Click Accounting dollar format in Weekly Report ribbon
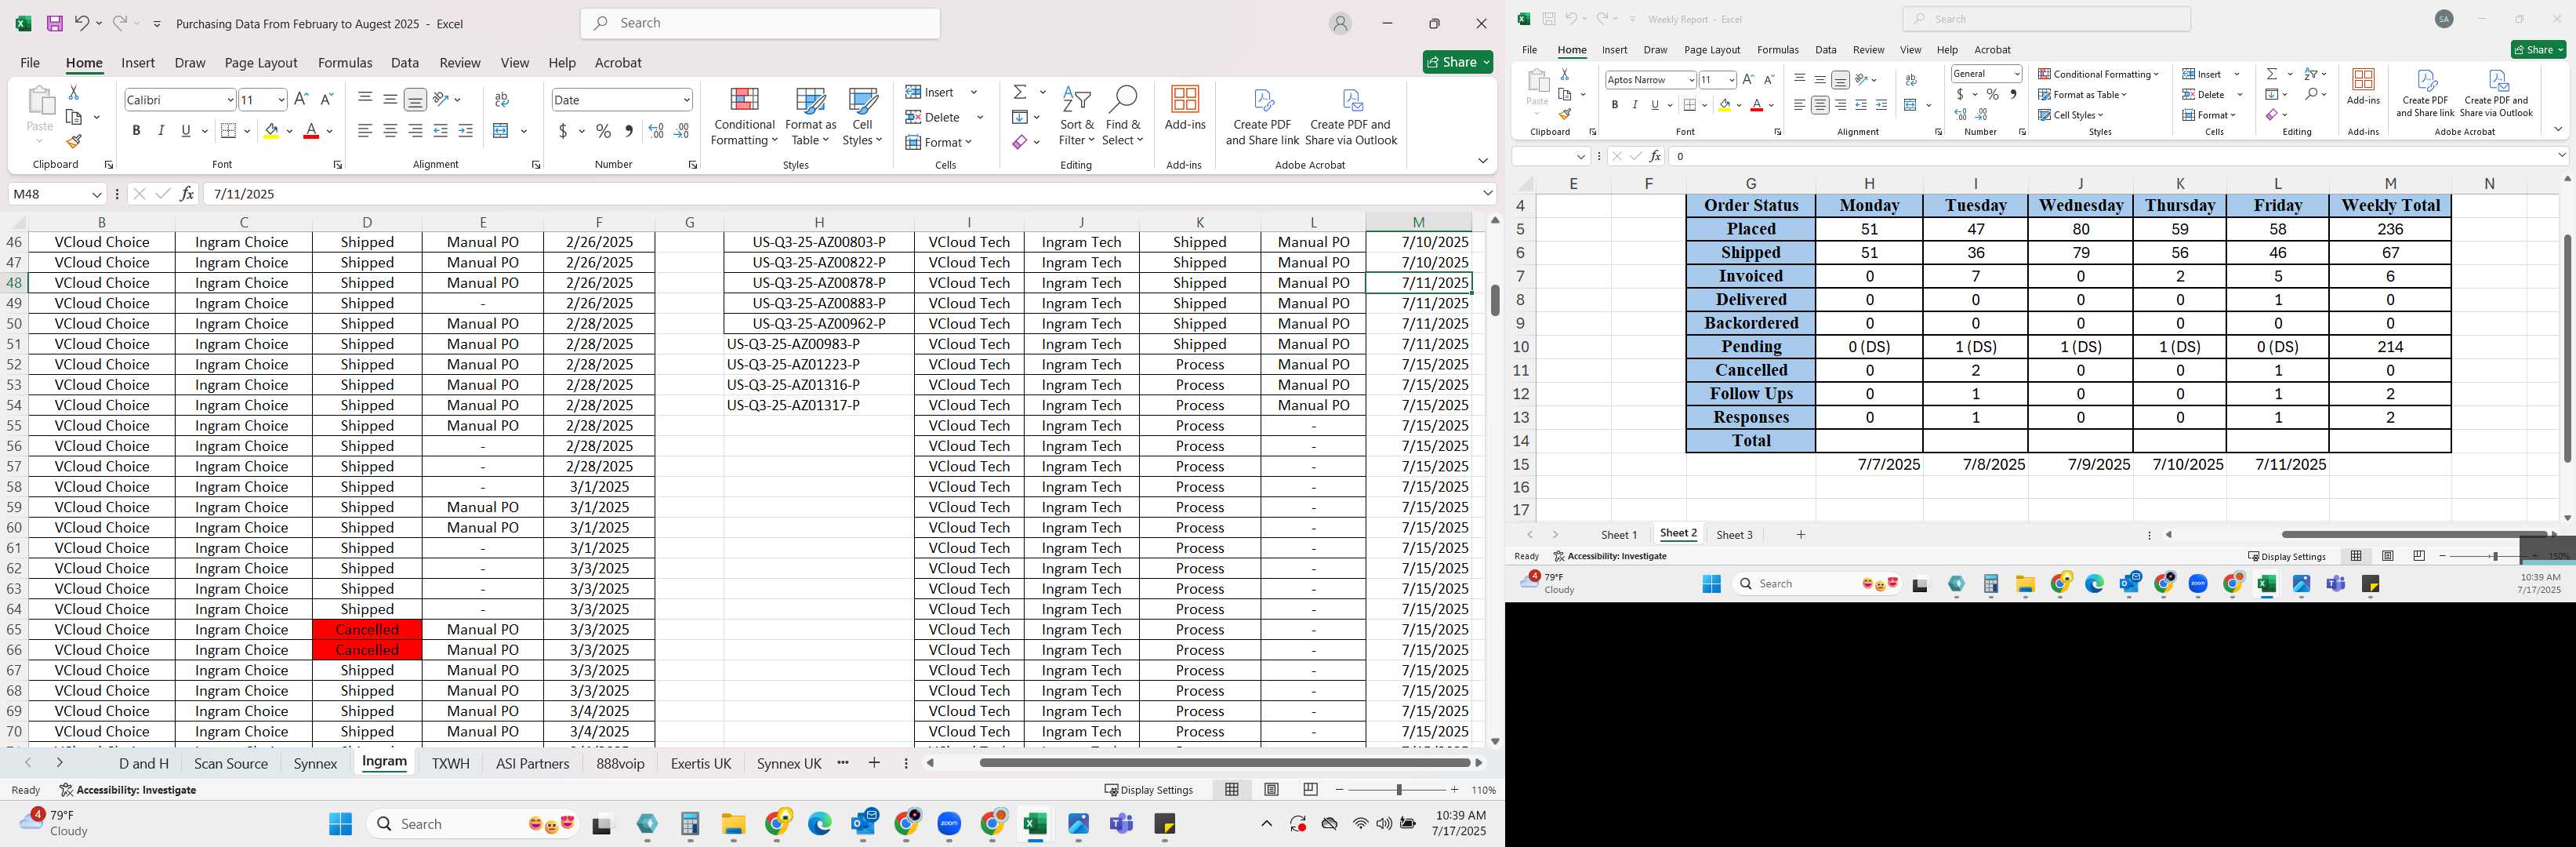This screenshot has width=2576, height=847. coord(1960,95)
